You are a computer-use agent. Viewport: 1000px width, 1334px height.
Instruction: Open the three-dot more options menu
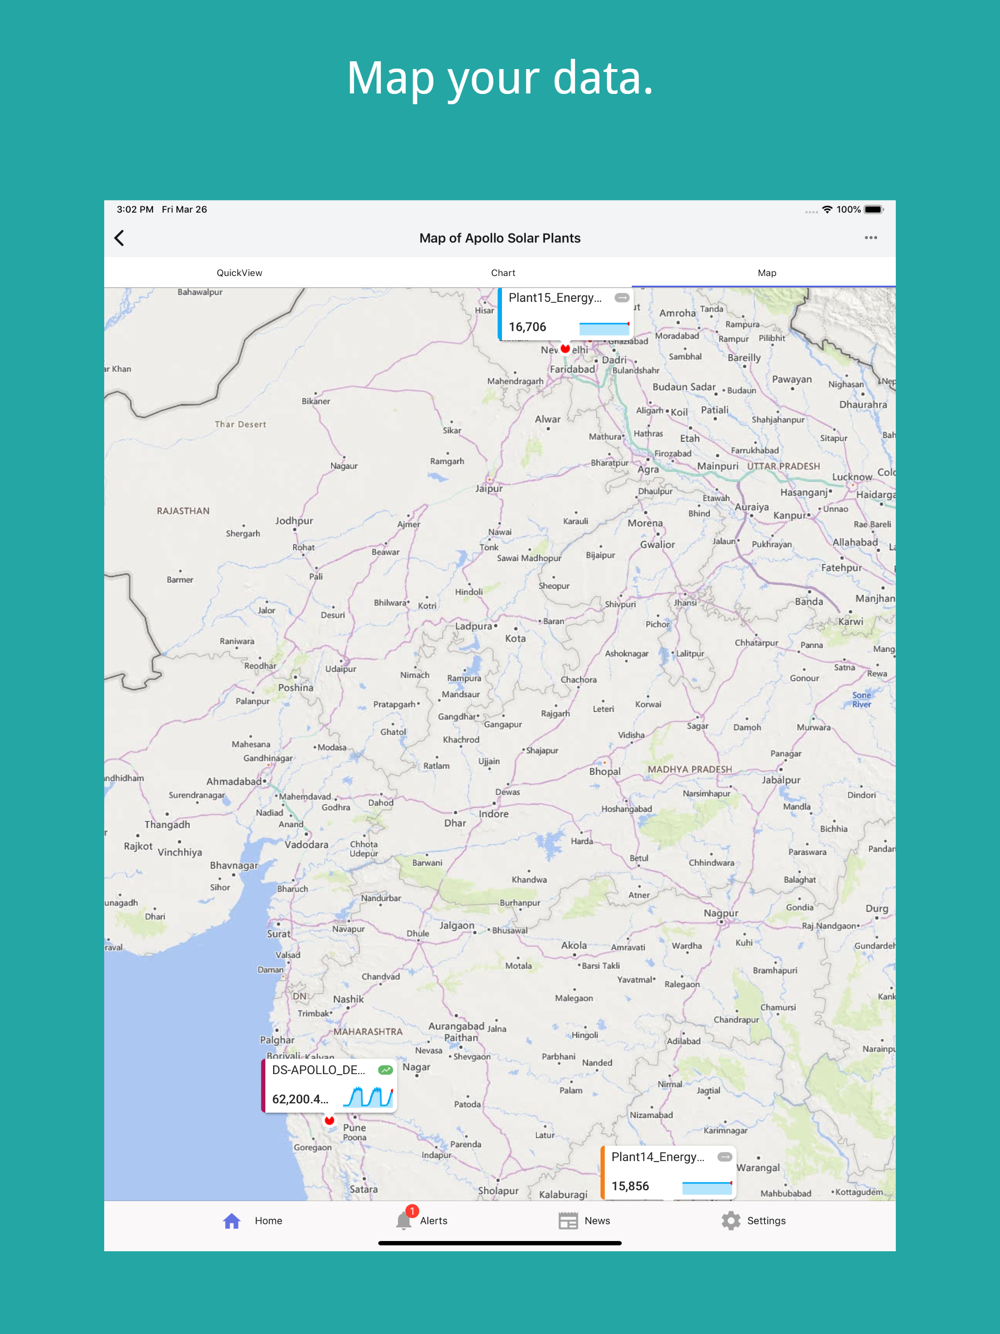[871, 238]
